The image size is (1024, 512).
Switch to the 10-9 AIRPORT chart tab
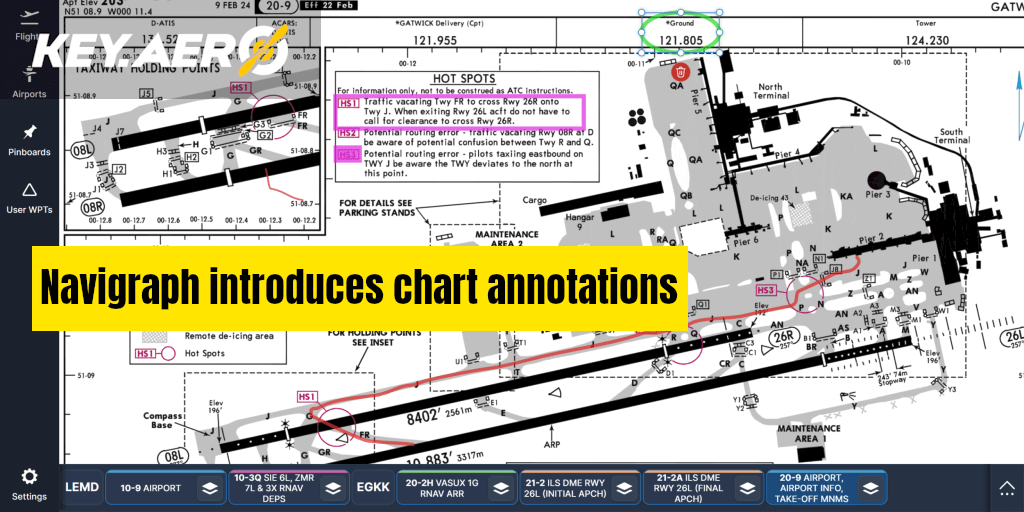pos(166,487)
